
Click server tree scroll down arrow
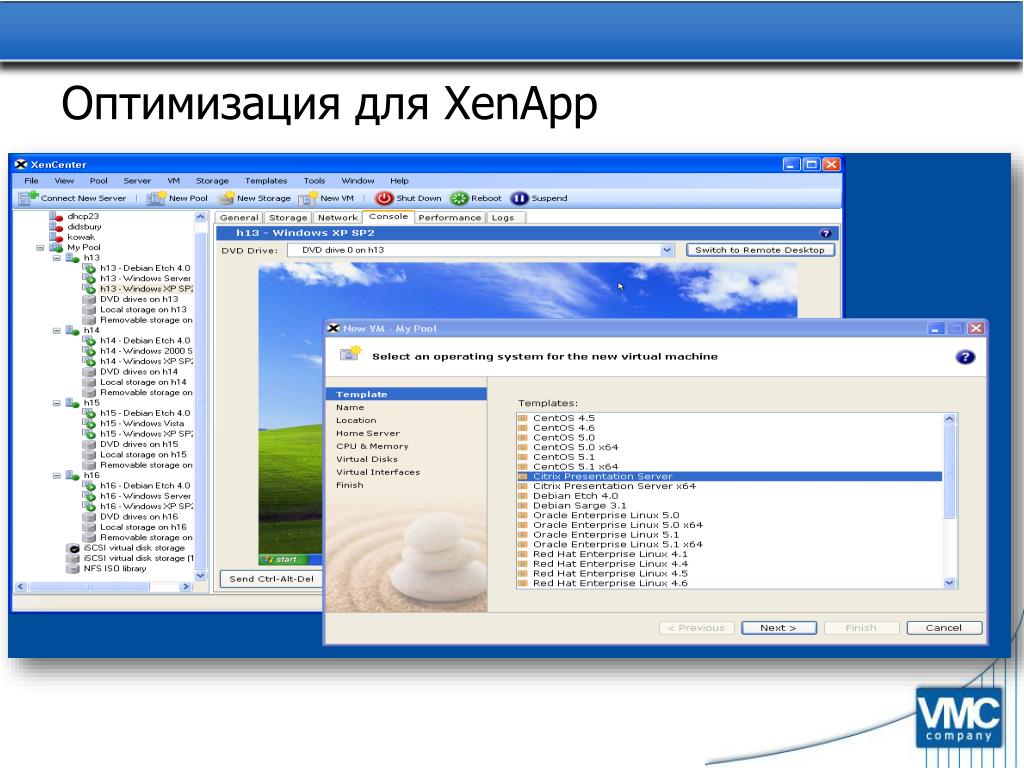tap(200, 576)
